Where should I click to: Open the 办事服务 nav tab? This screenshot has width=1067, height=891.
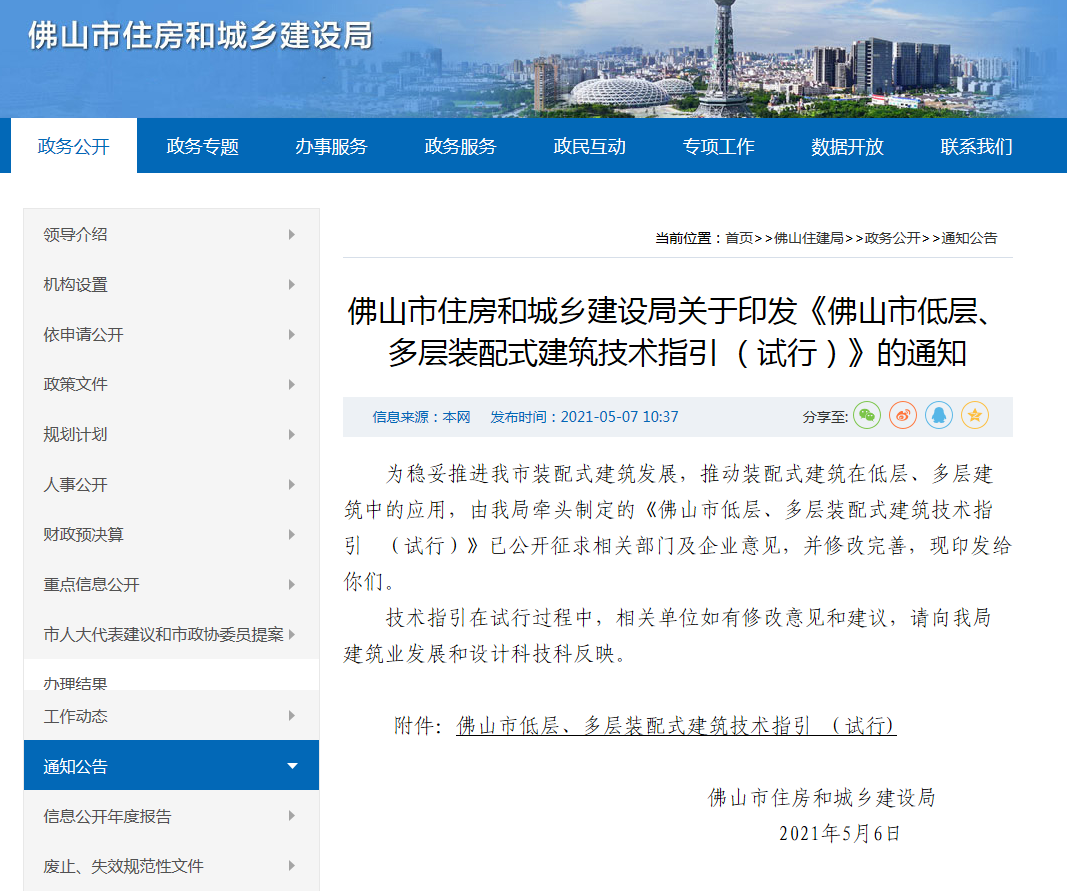pyautogui.click(x=331, y=146)
